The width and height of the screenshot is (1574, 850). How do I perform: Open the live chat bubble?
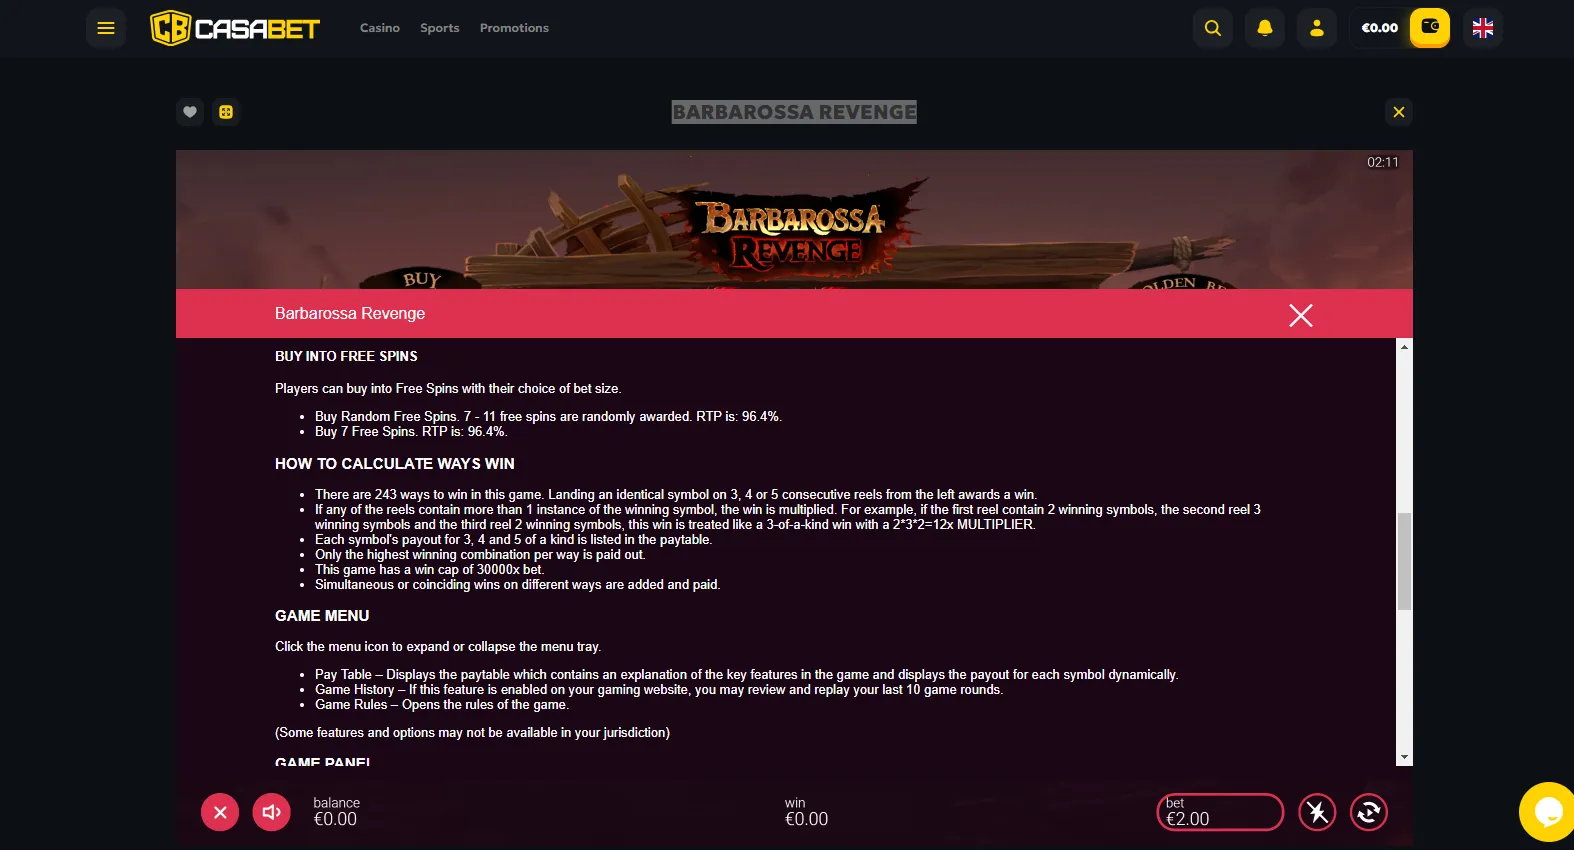coord(1548,812)
